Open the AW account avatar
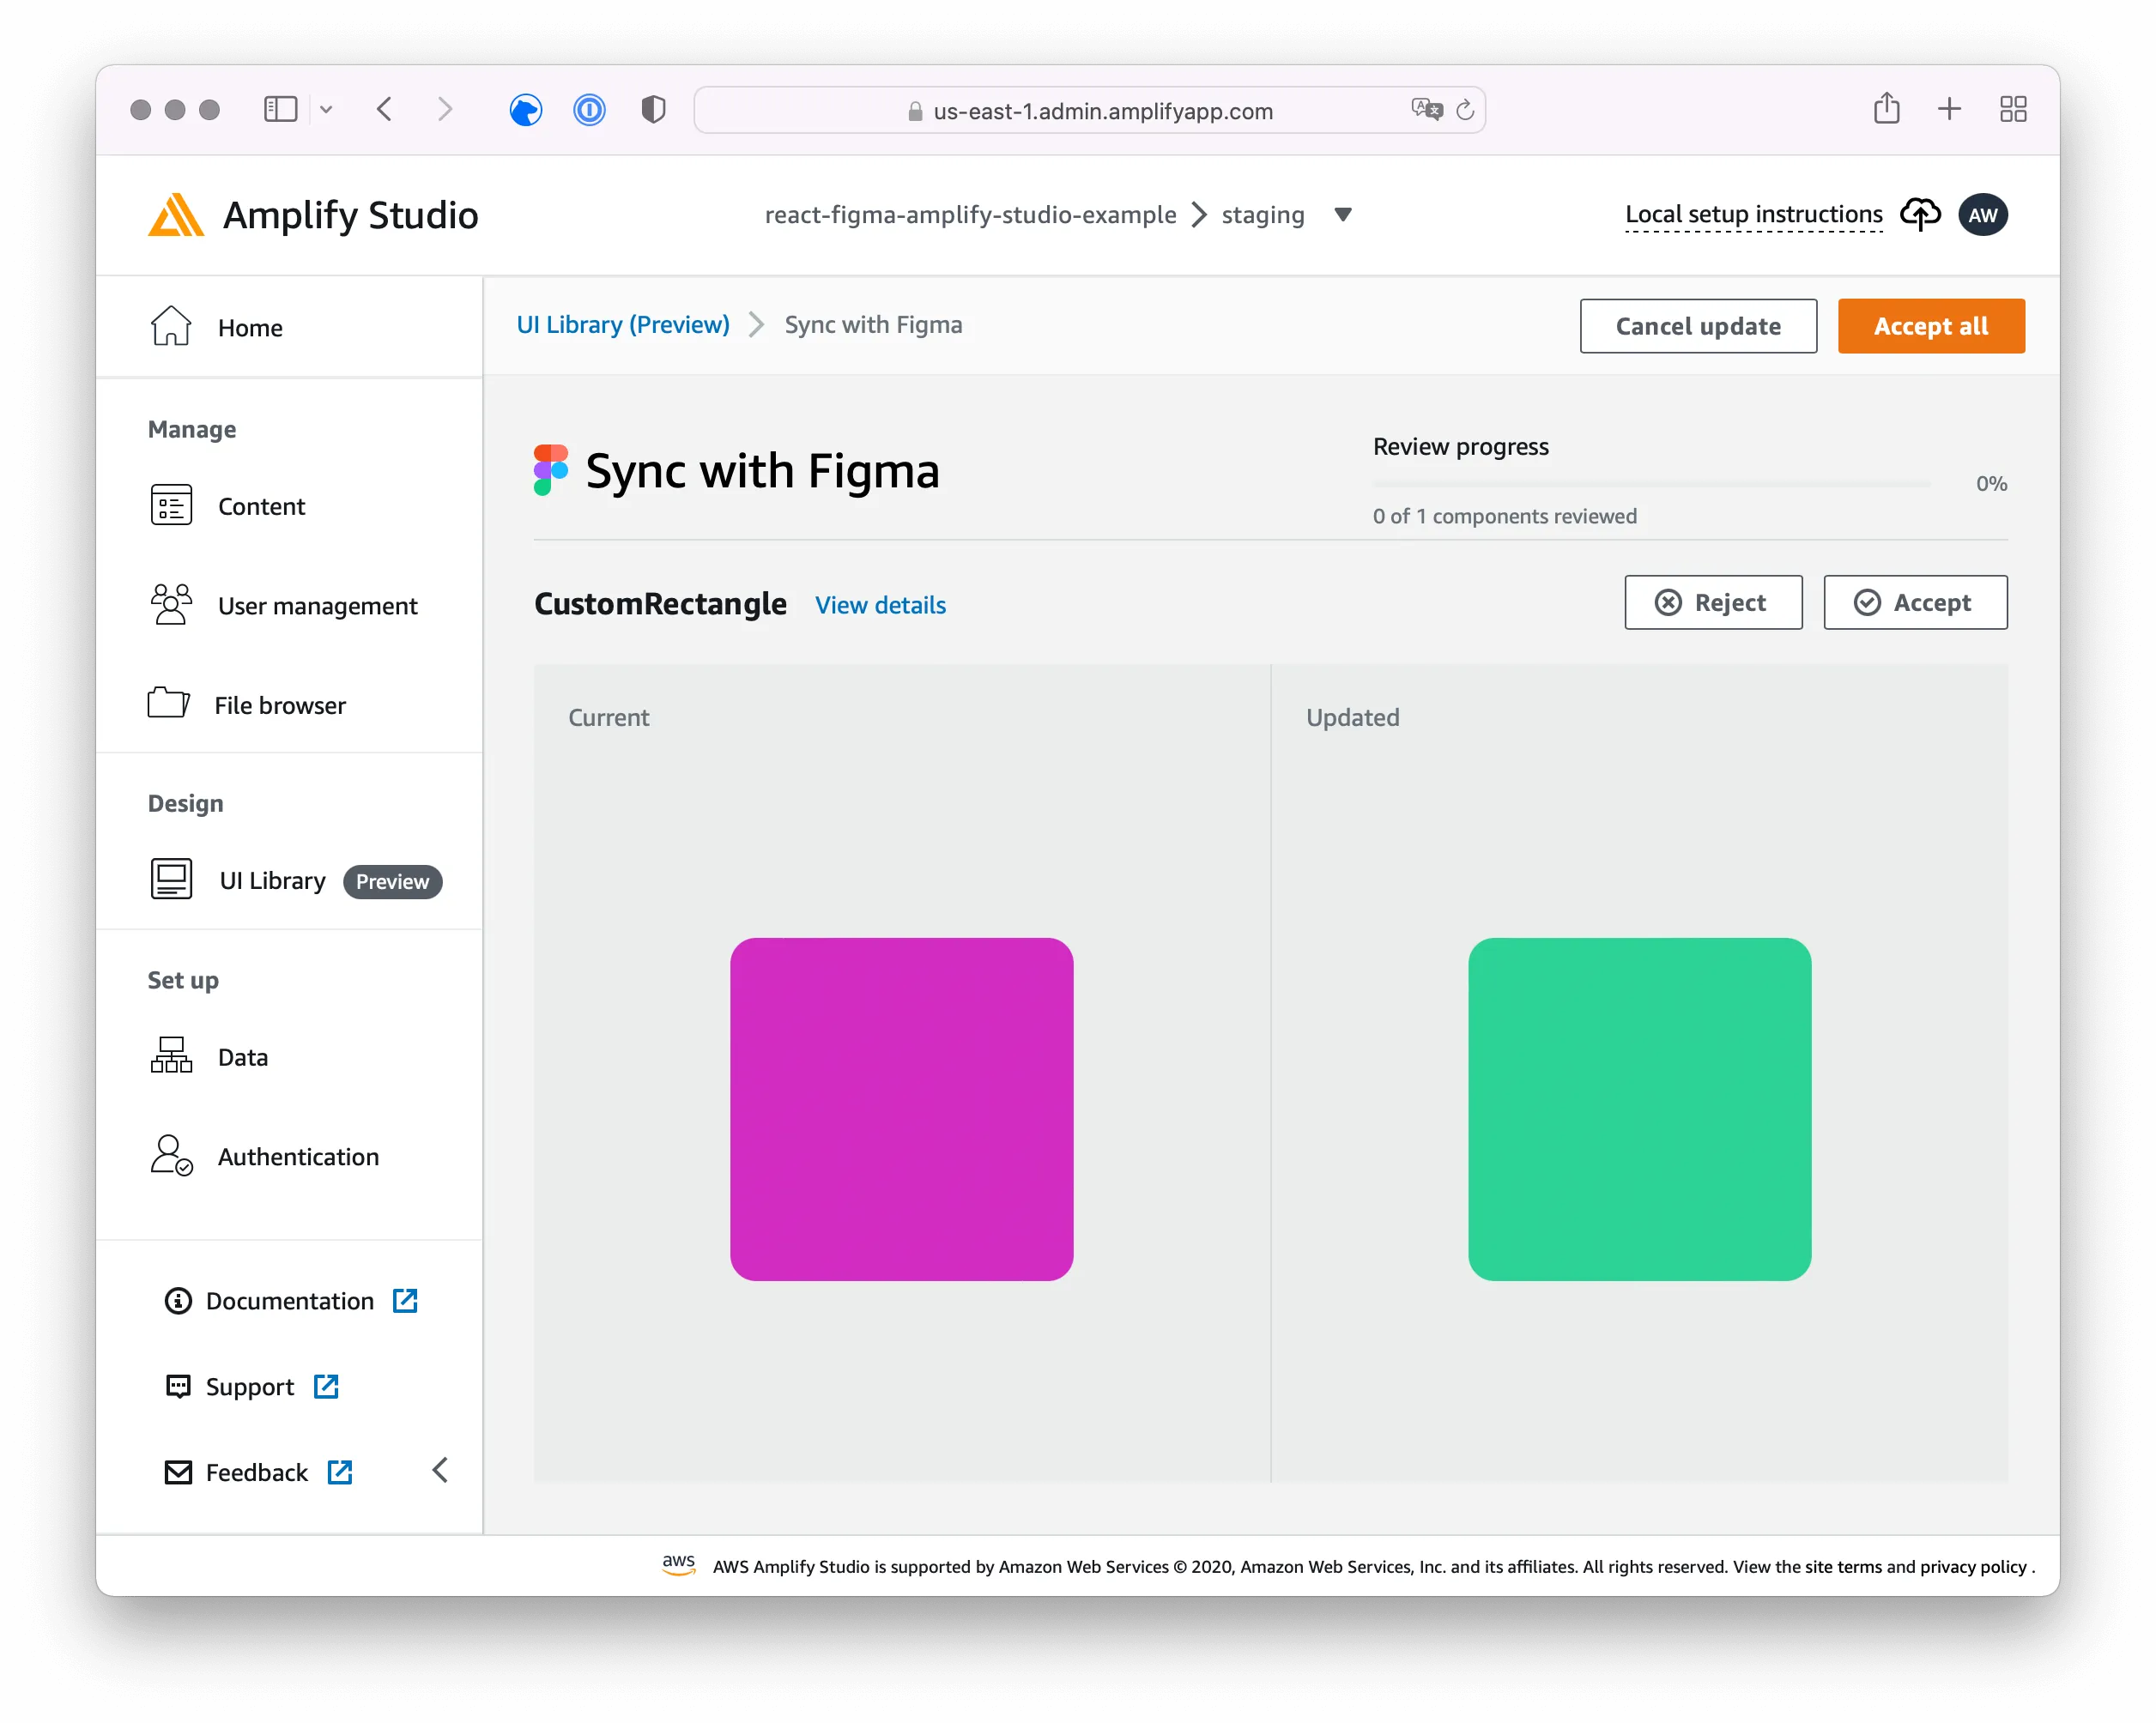The height and width of the screenshot is (1723, 2156). tap(1983, 214)
